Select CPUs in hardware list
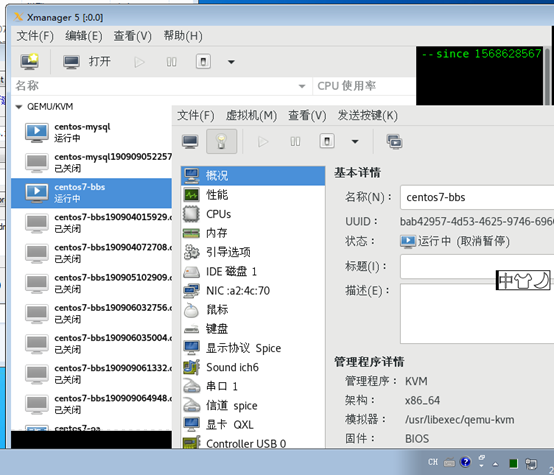The image size is (554, 475). 253,214
